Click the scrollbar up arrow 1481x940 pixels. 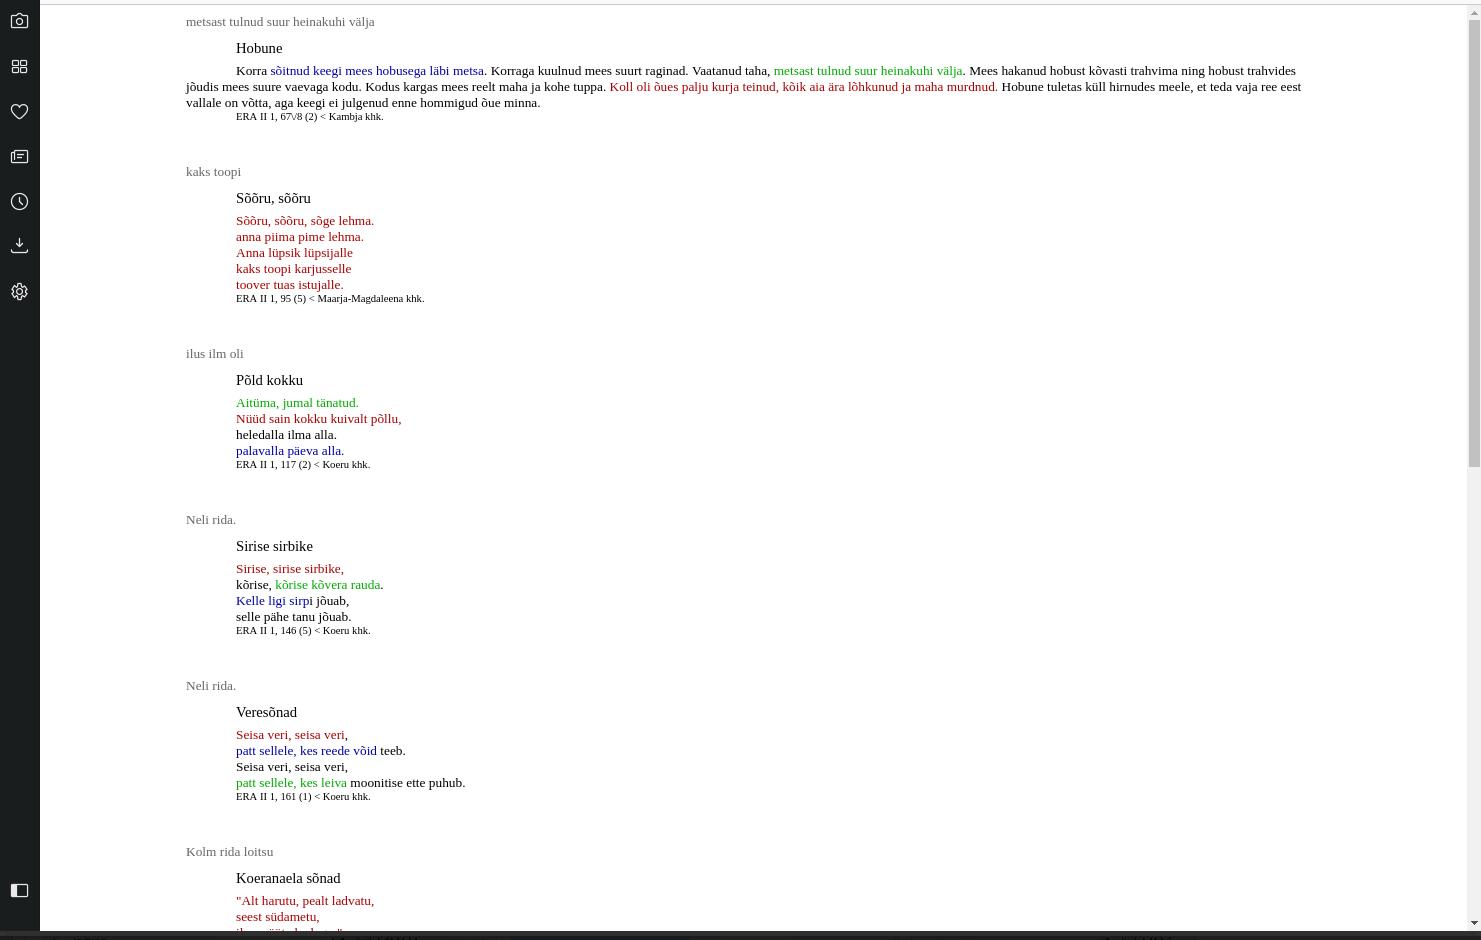click(x=1473, y=10)
